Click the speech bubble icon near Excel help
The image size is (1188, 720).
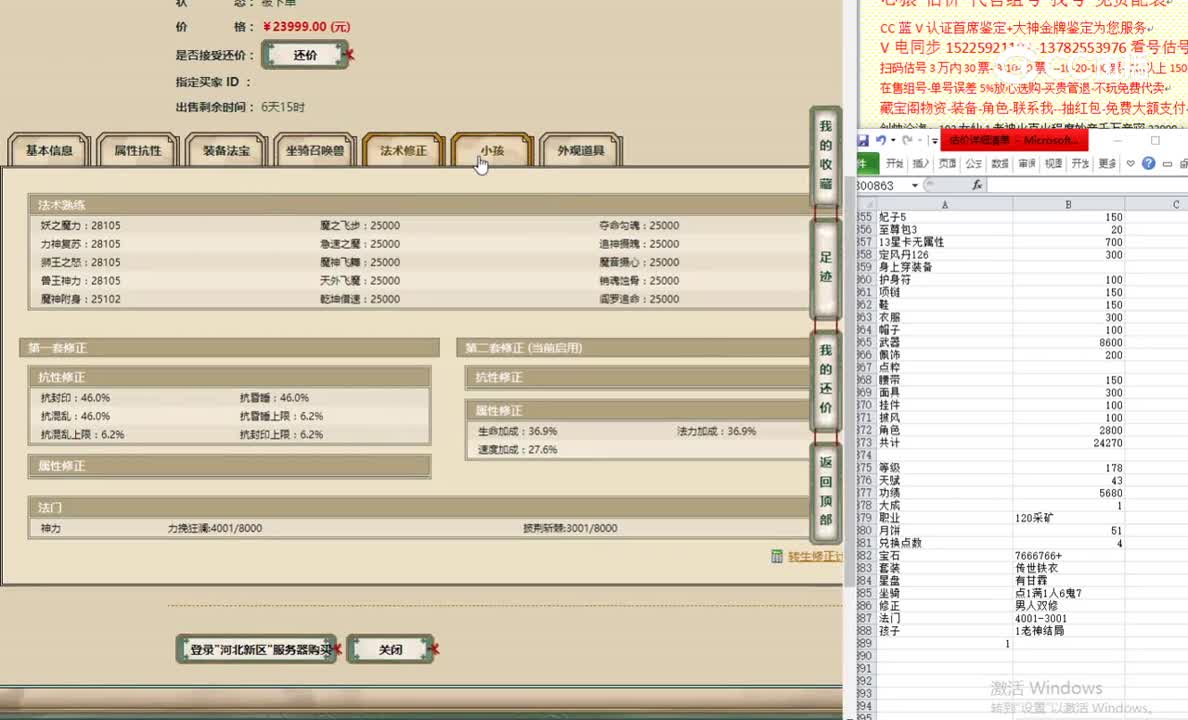point(1167,164)
